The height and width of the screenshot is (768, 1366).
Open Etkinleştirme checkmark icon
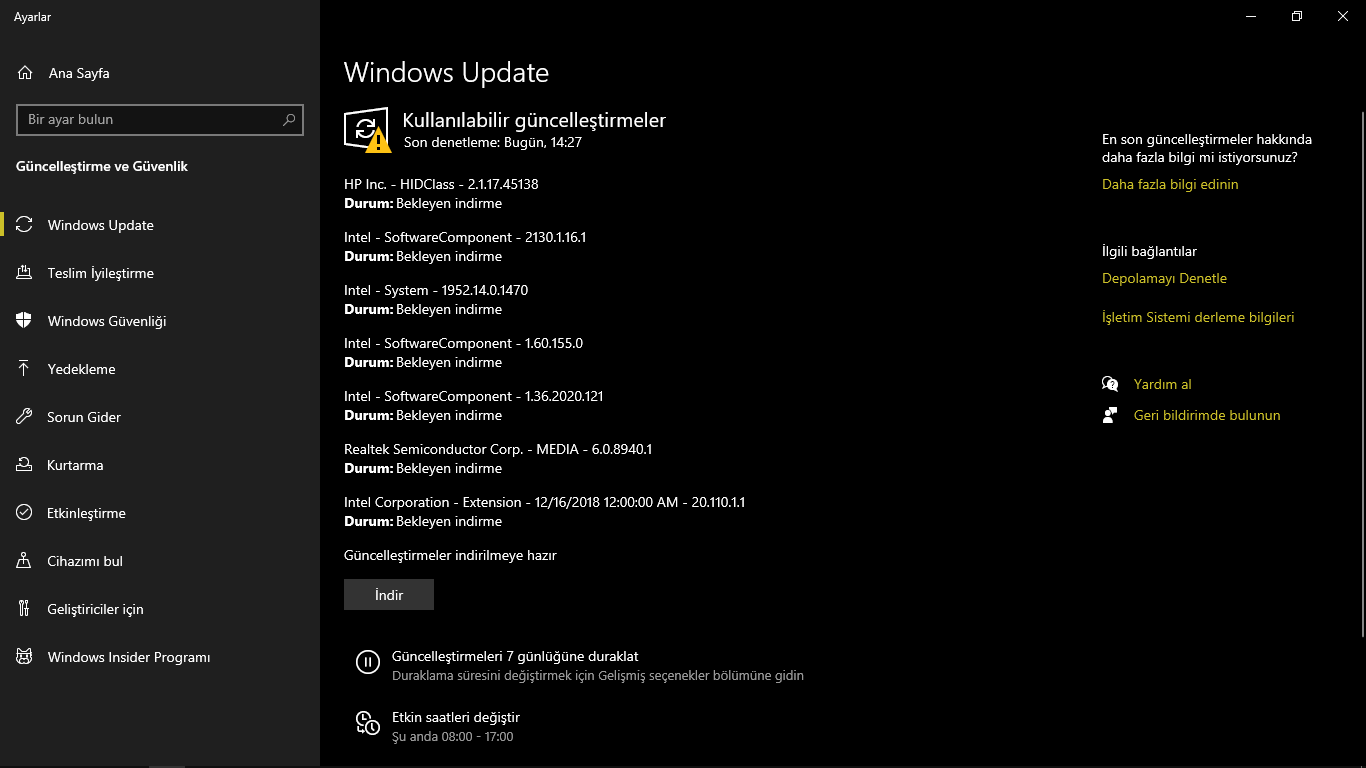25,513
